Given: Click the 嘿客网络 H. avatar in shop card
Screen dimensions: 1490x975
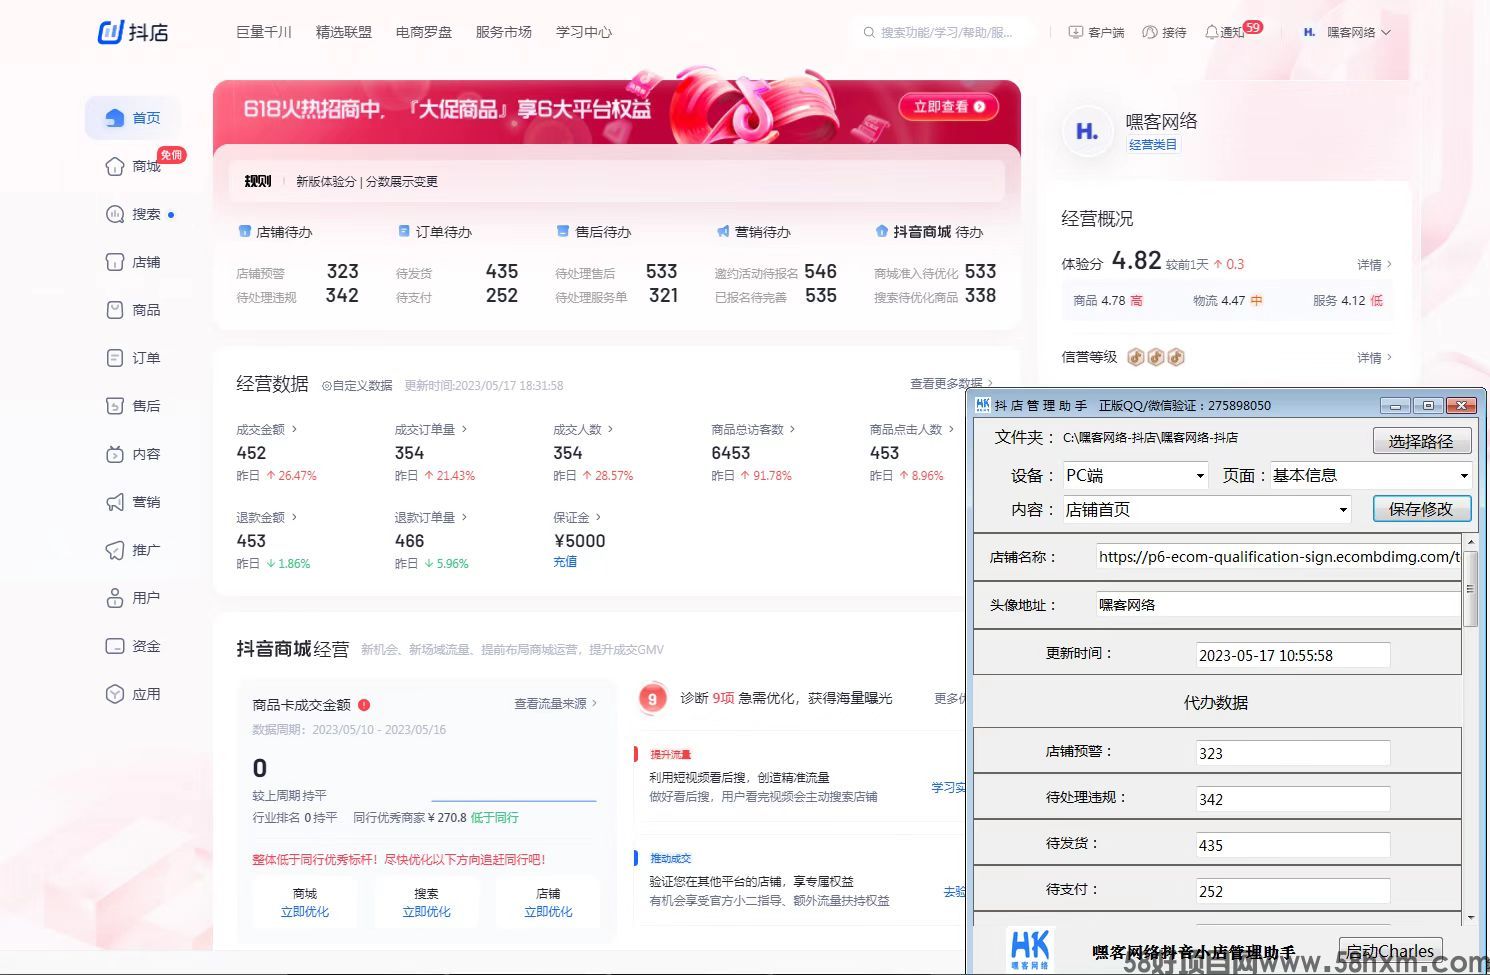Looking at the screenshot, I should click(1087, 131).
